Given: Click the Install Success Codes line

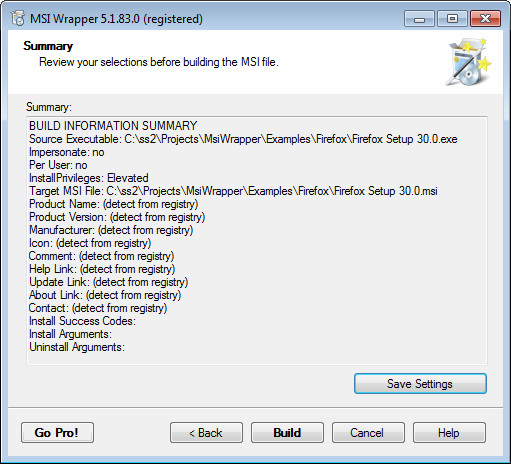Looking at the screenshot, I should tap(82, 321).
